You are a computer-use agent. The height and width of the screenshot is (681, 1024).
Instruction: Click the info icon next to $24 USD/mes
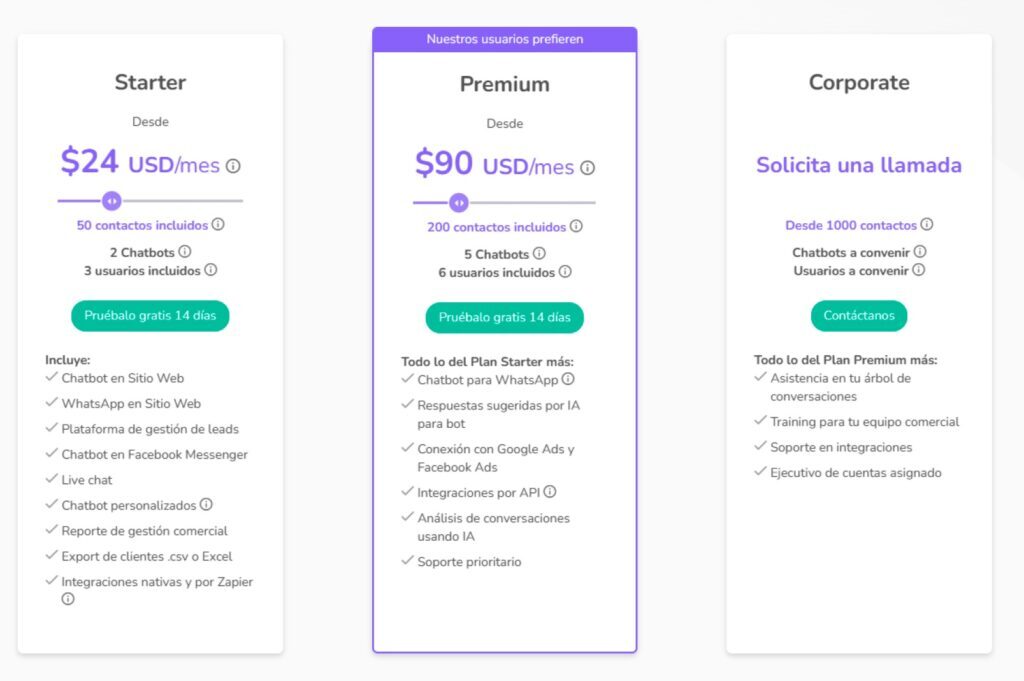231,167
